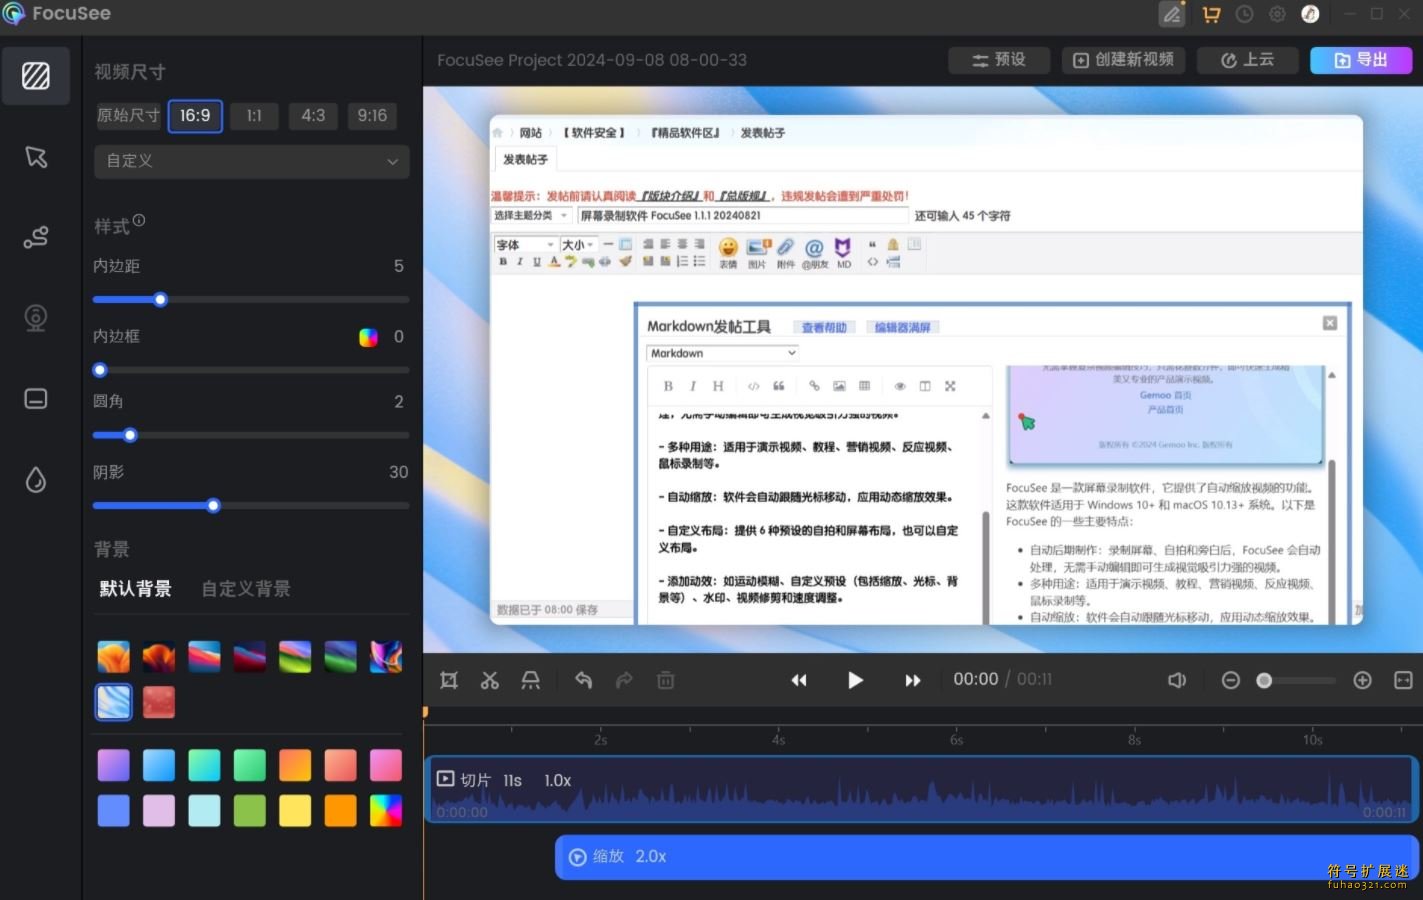Select the 9:16 aspect ratio
This screenshot has height=900, width=1423.
(372, 115)
